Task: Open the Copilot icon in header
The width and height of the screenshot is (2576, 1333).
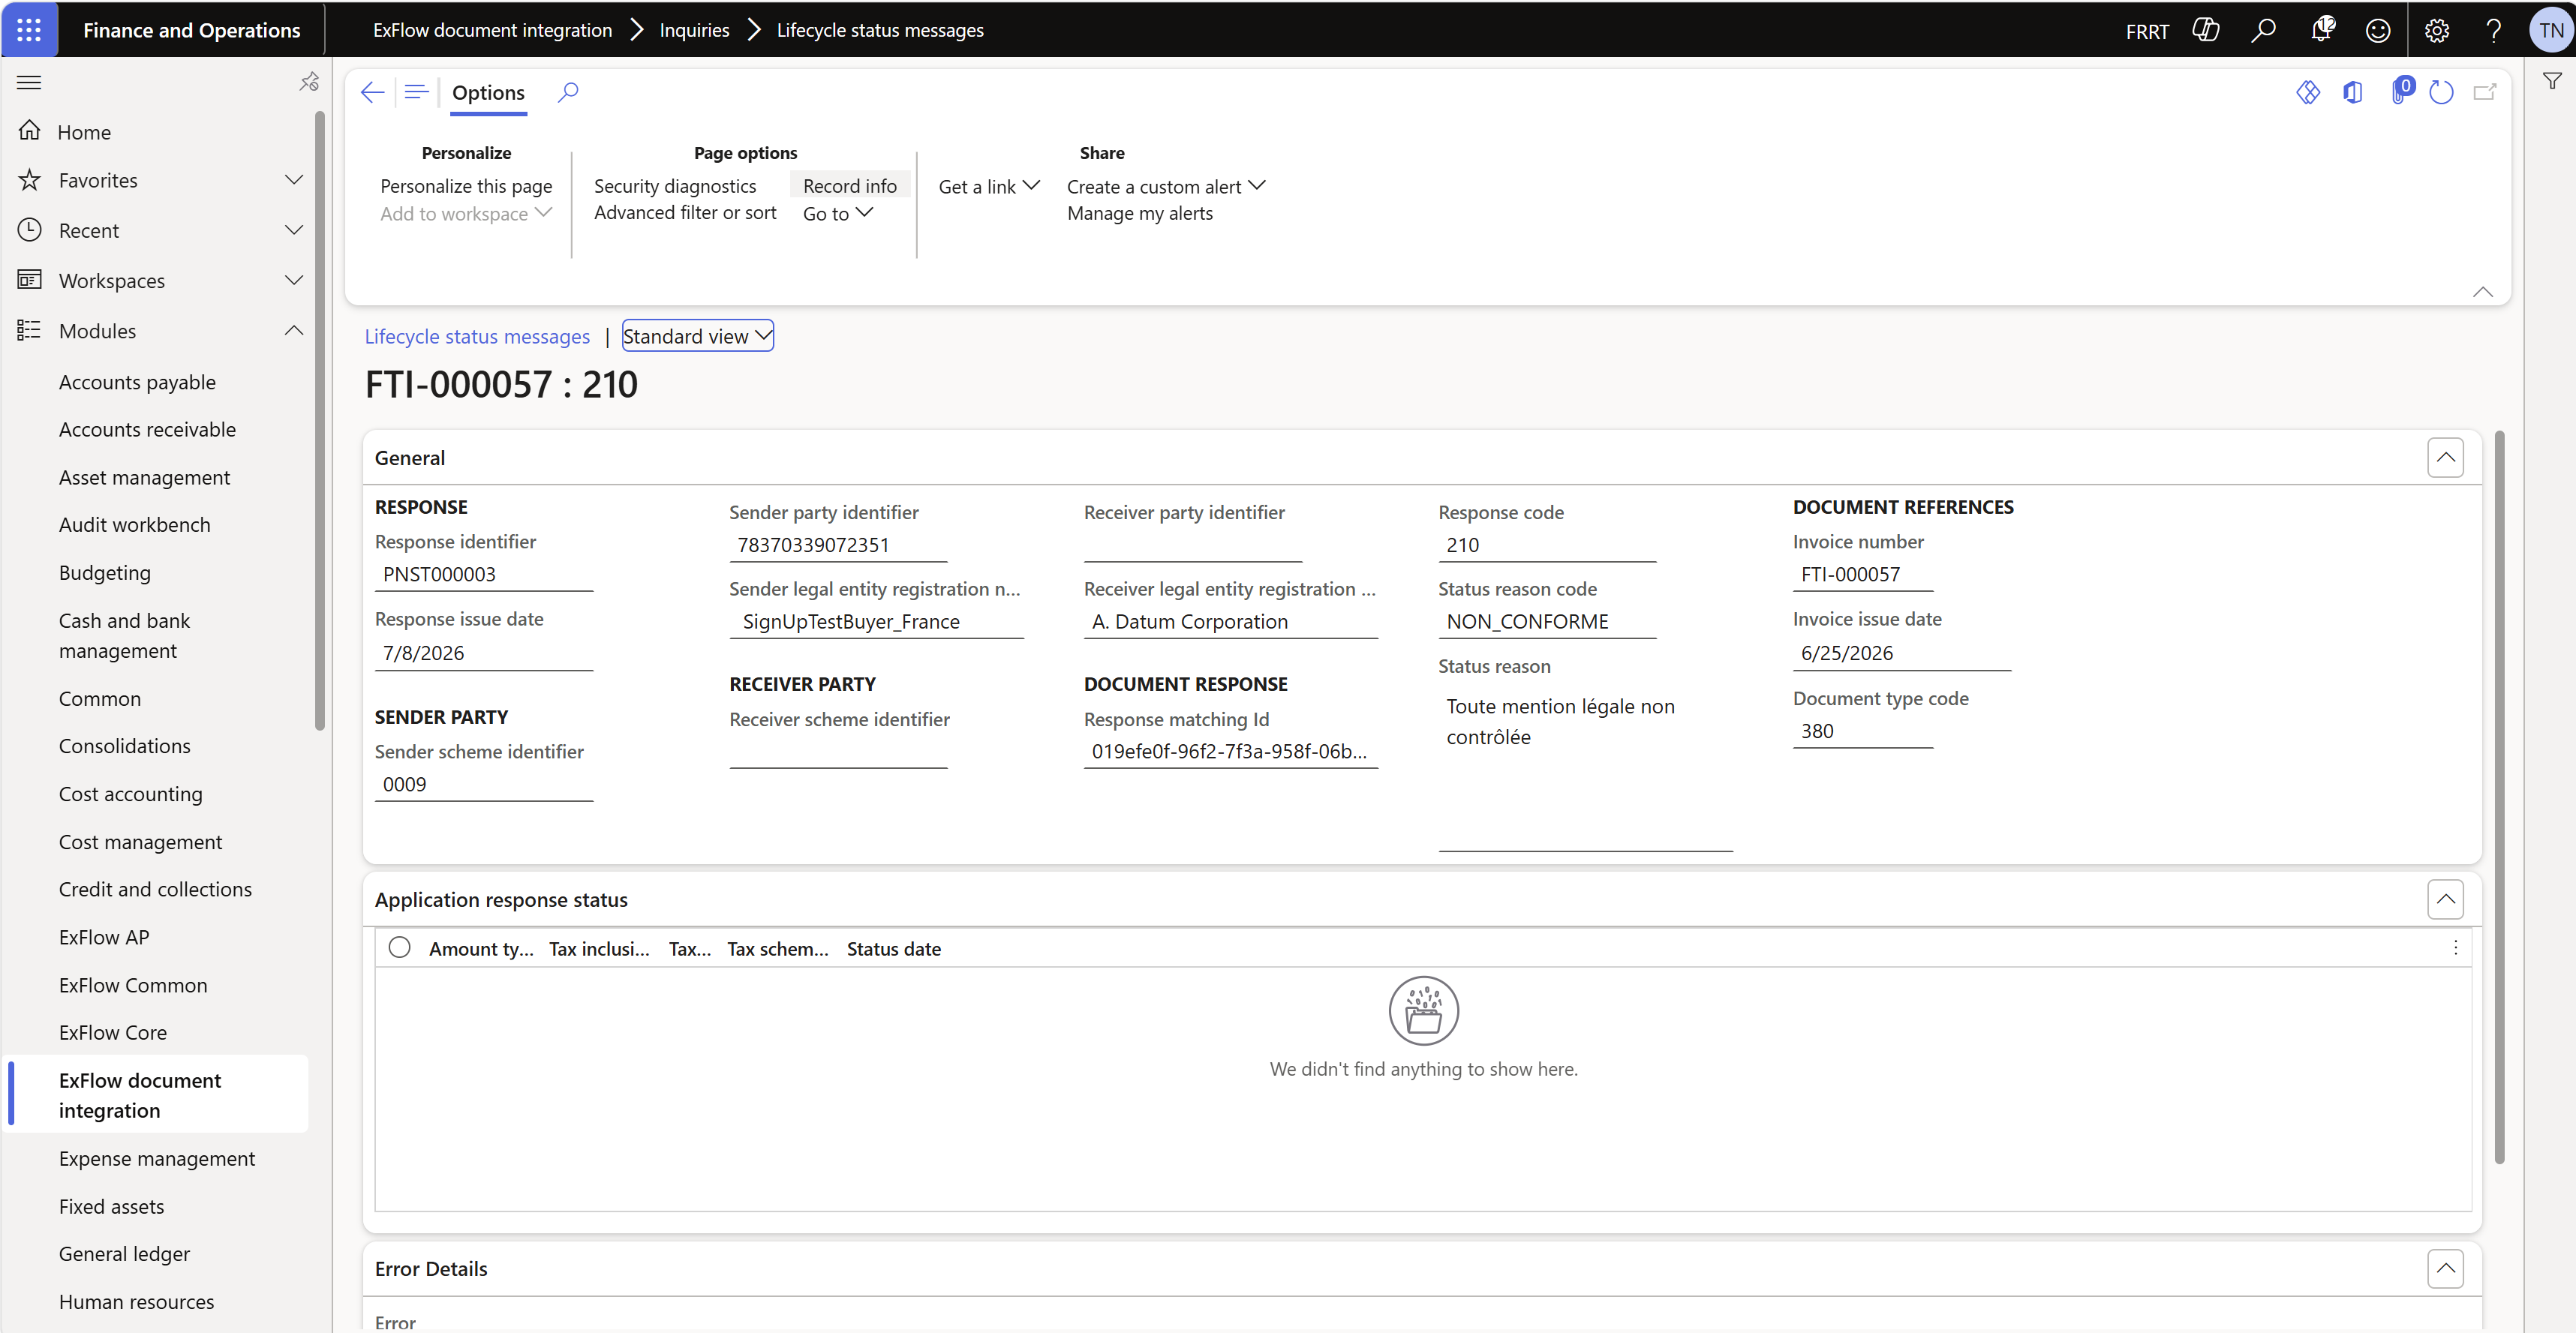Action: [x=2205, y=30]
